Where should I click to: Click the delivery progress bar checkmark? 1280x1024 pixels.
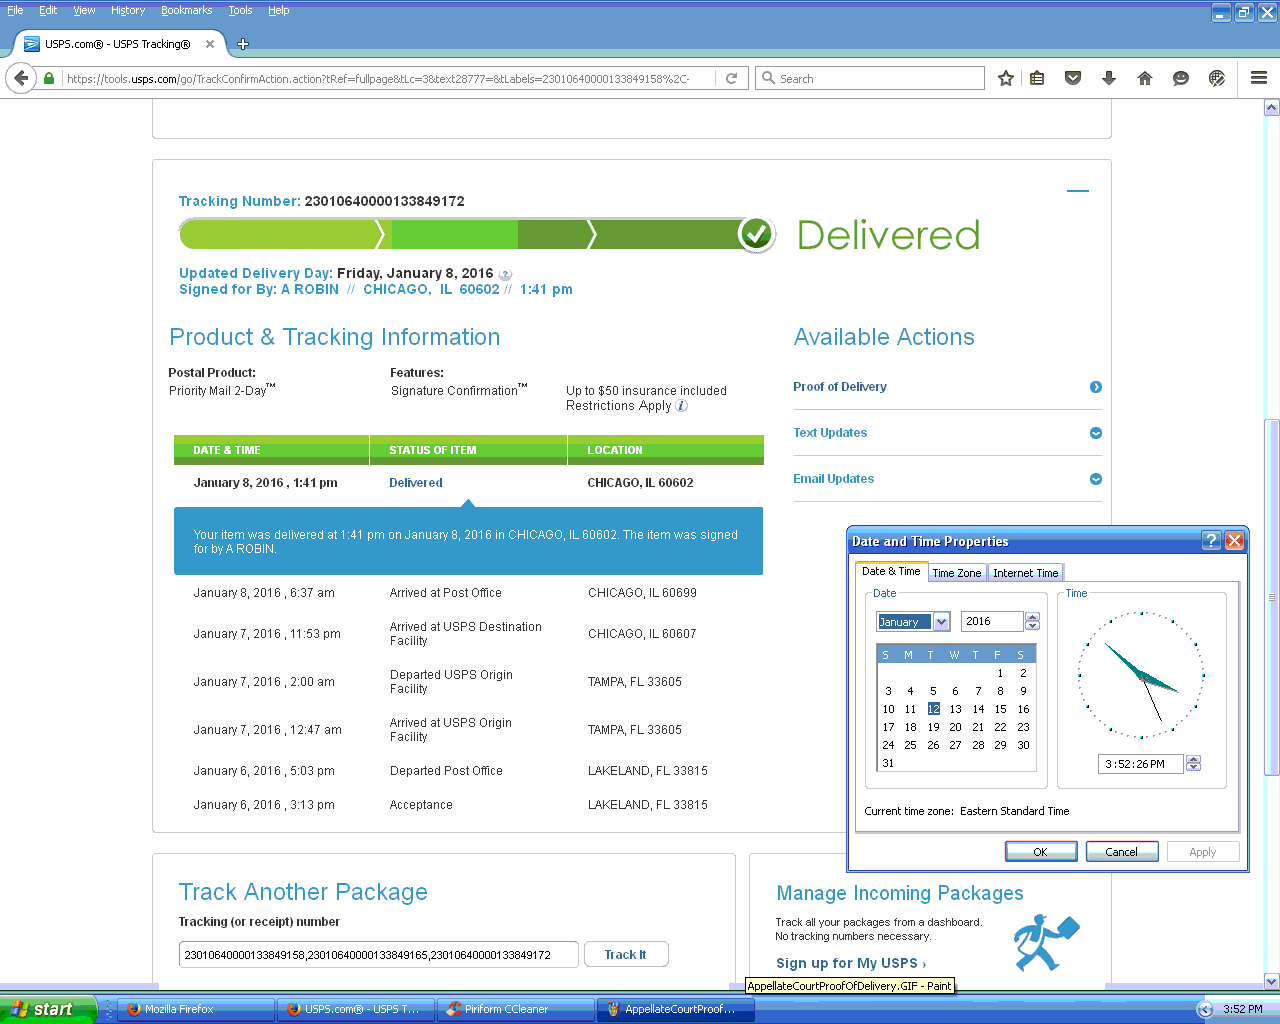pyautogui.click(x=757, y=234)
